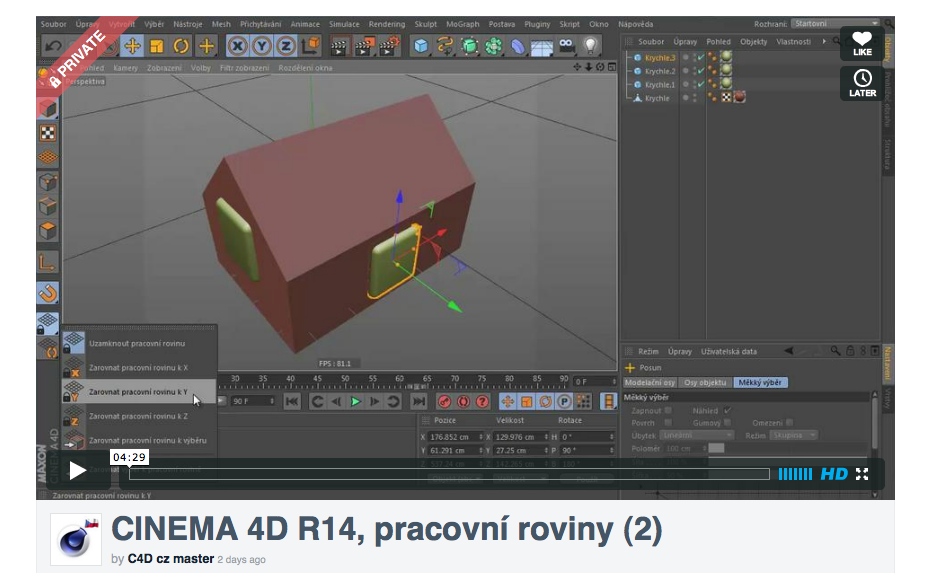The width and height of the screenshot is (928, 573).
Task: Click the Undo arrow icon
Action: pos(54,46)
